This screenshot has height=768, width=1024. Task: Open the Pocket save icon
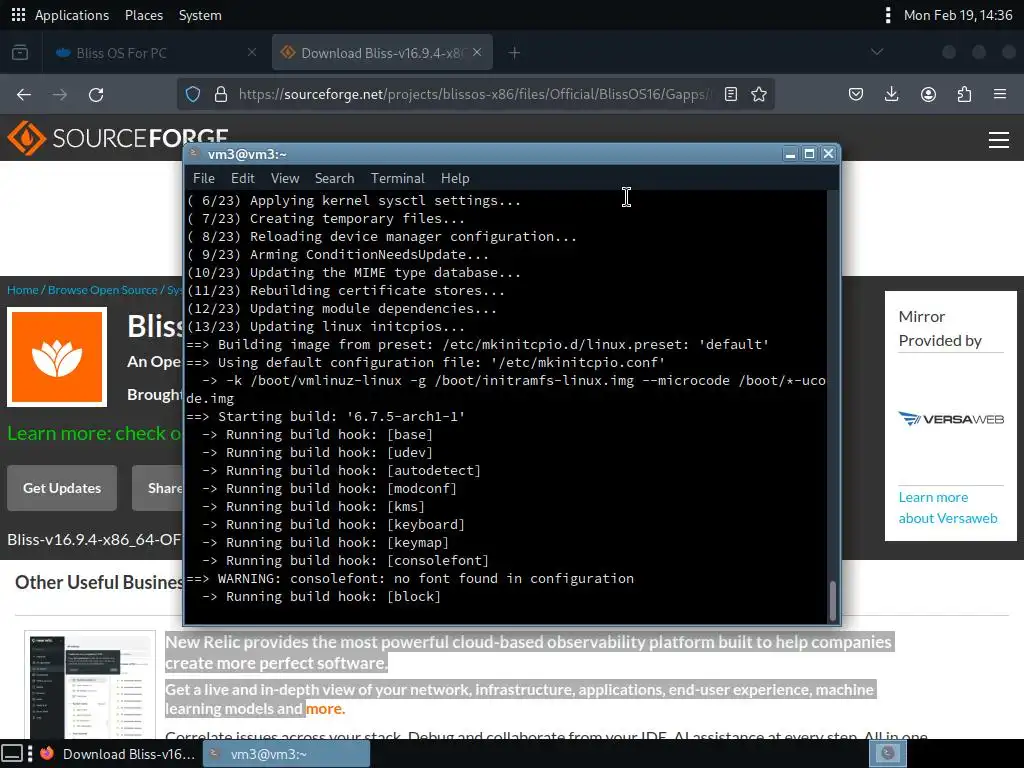(856, 95)
